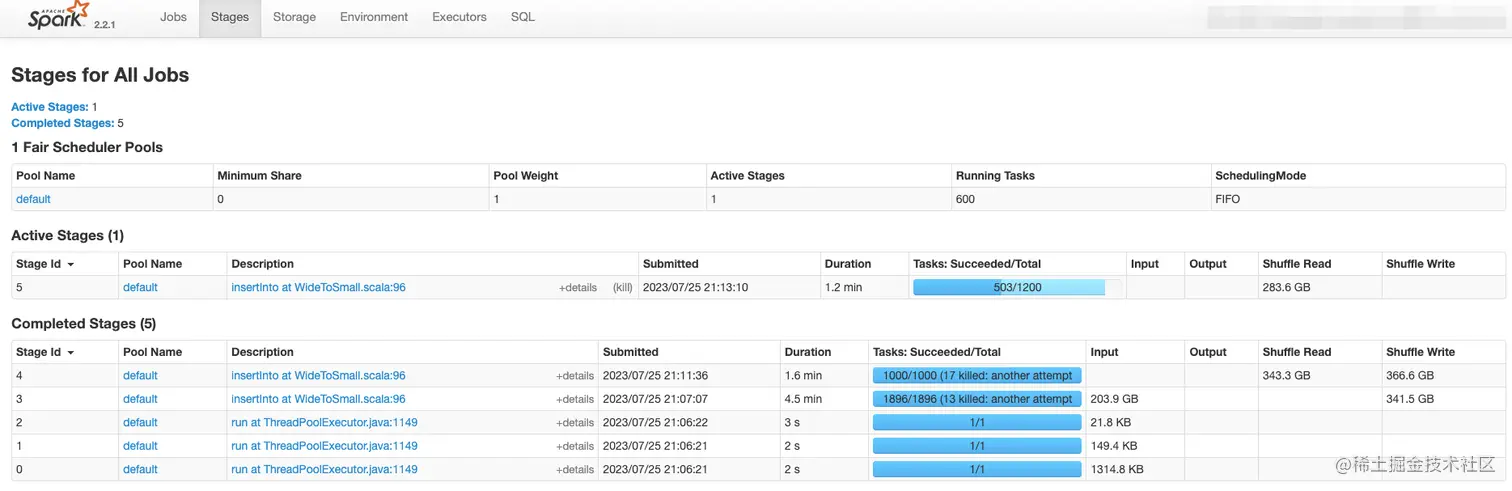Expand +details for completed stage 2
Image resolution: width=1512 pixels, height=491 pixels.
pos(575,423)
